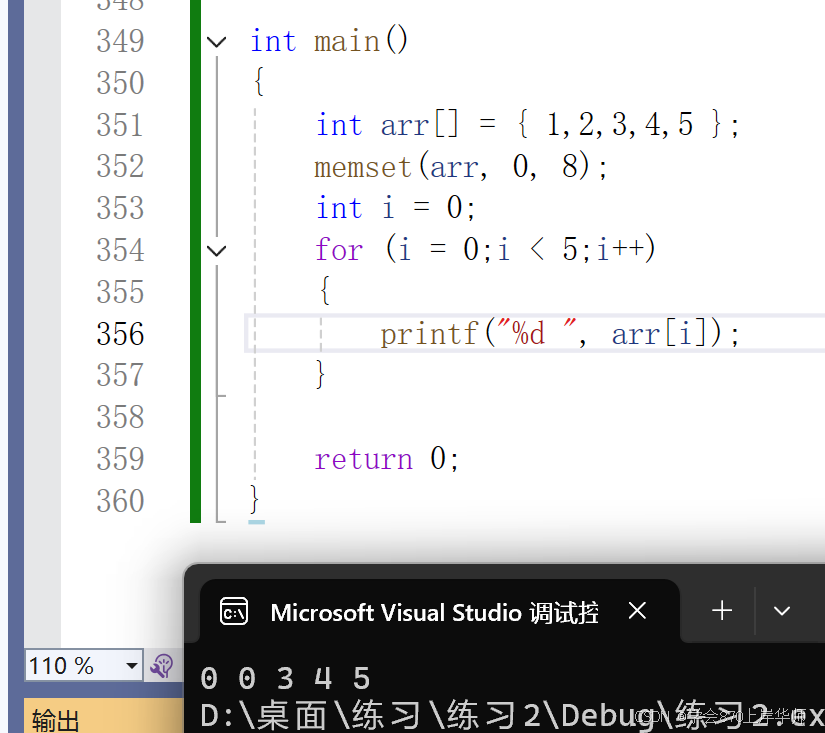Click line number 351
The height and width of the screenshot is (733, 825).
point(120,125)
